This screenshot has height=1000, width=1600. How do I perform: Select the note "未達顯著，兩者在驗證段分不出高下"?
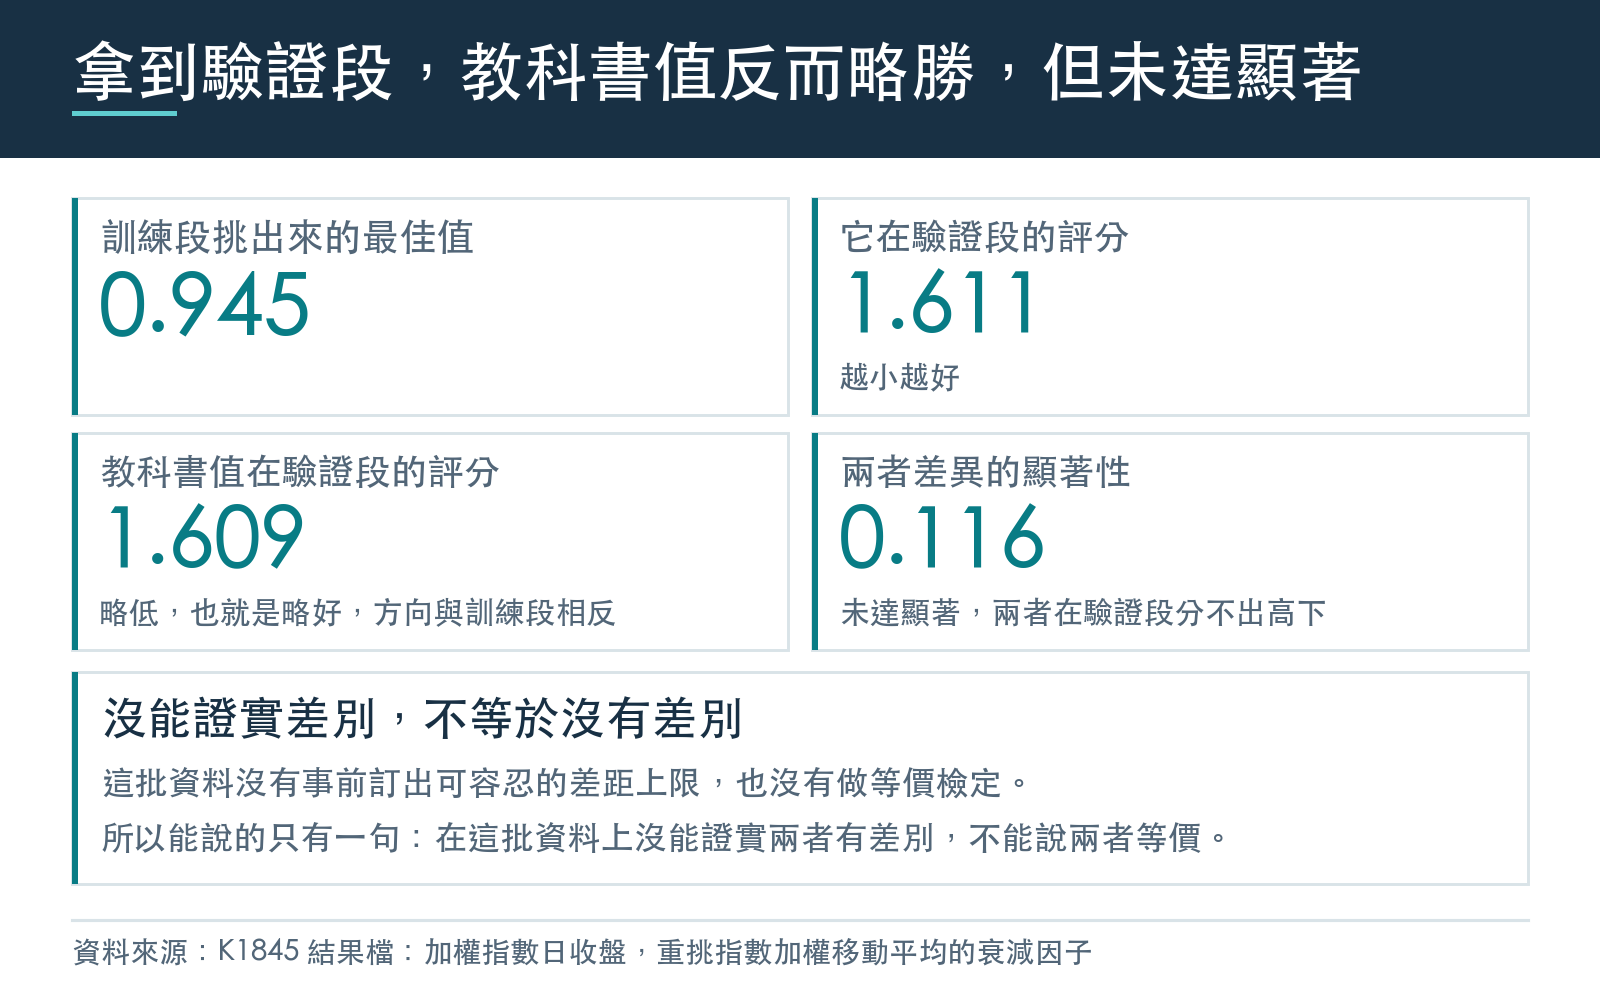[x=1084, y=612]
